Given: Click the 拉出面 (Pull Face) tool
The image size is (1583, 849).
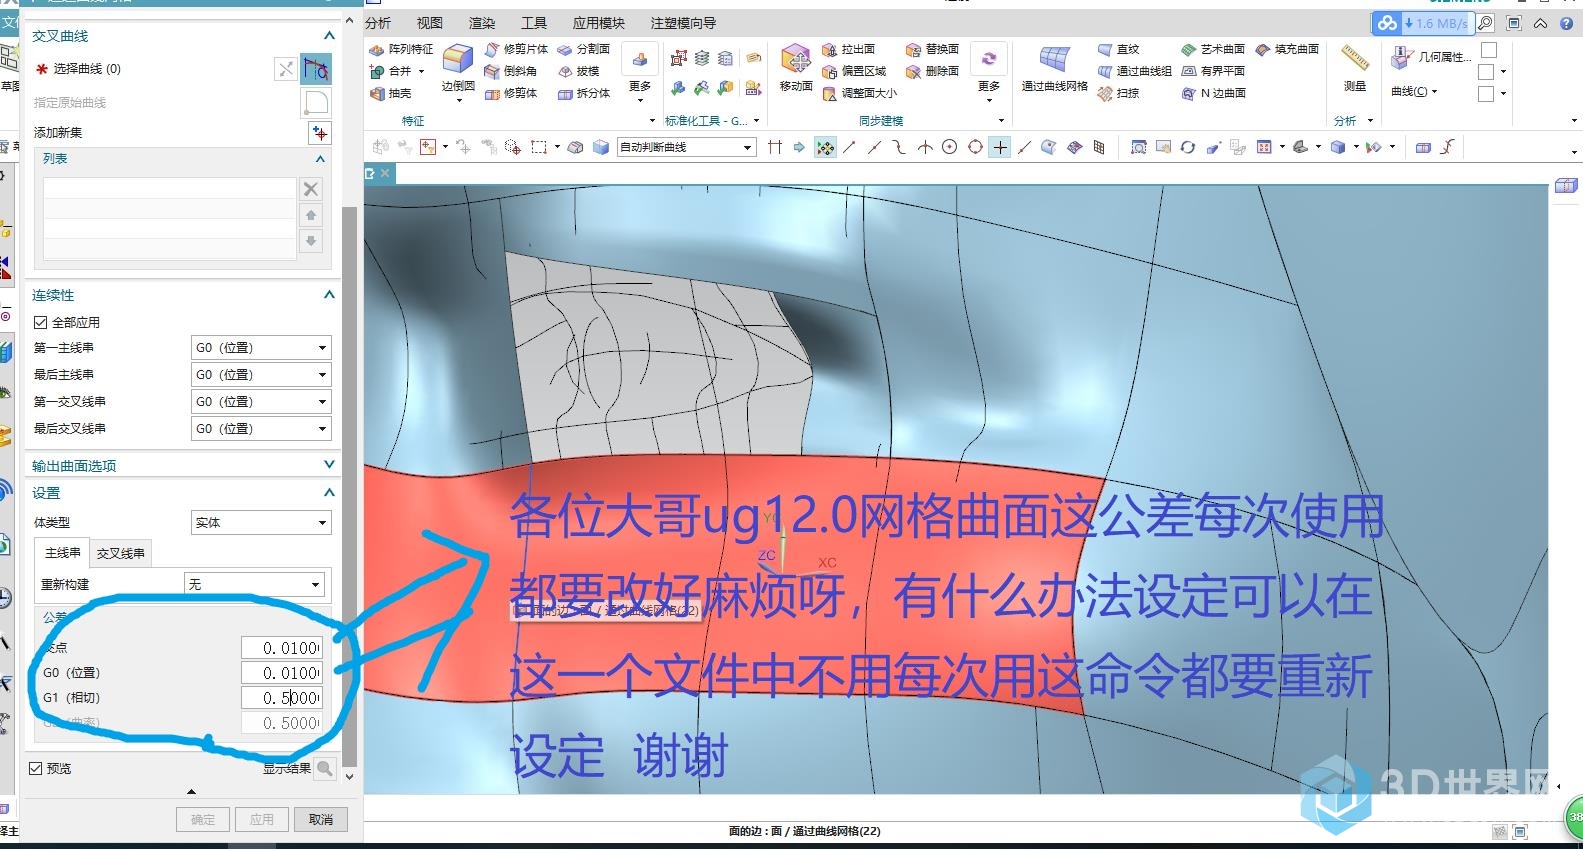Looking at the screenshot, I should tap(849, 49).
